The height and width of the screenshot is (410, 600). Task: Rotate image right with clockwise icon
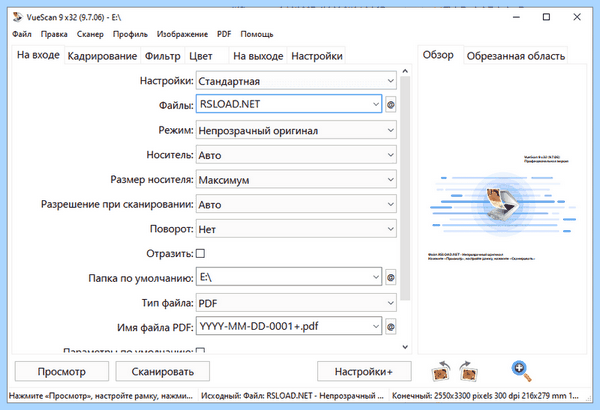(x=468, y=371)
